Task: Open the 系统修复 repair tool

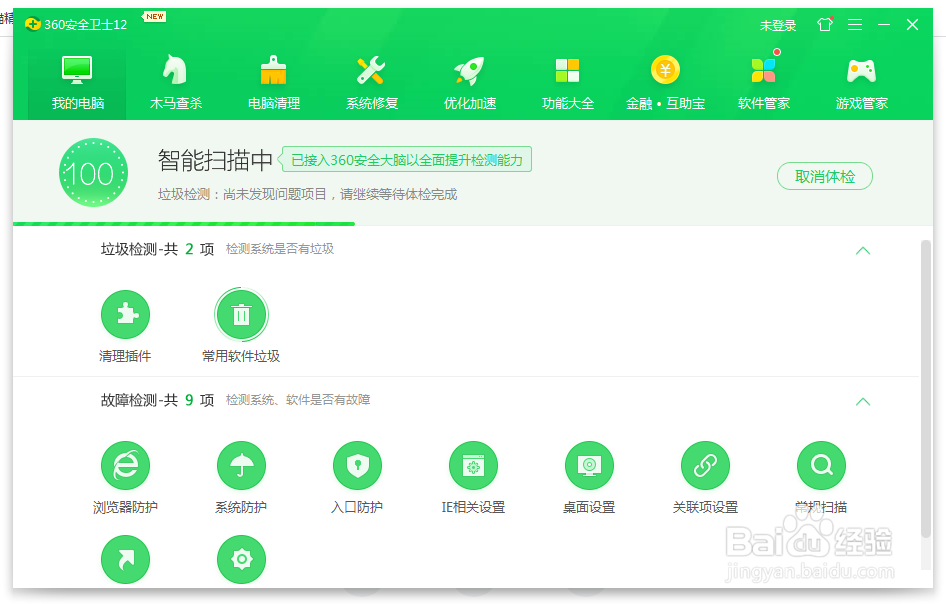Action: pos(371,80)
